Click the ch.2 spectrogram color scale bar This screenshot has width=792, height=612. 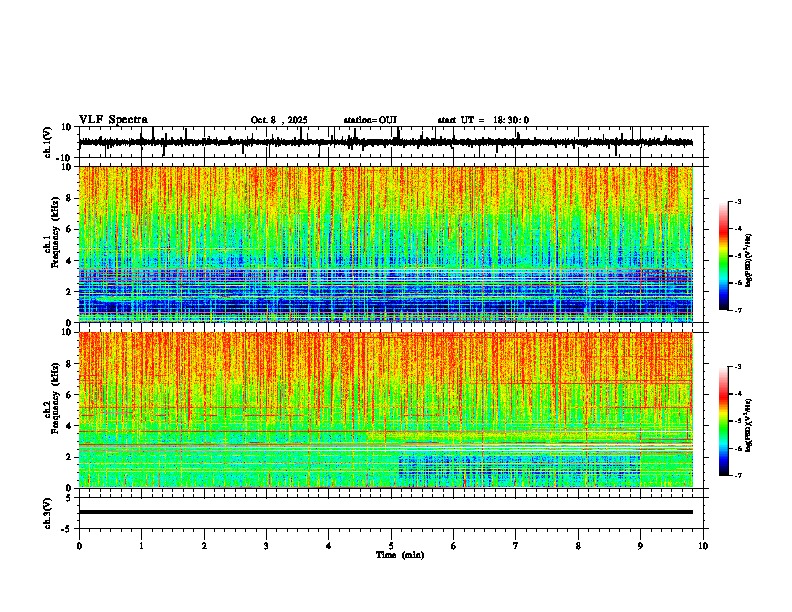tap(724, 421)
